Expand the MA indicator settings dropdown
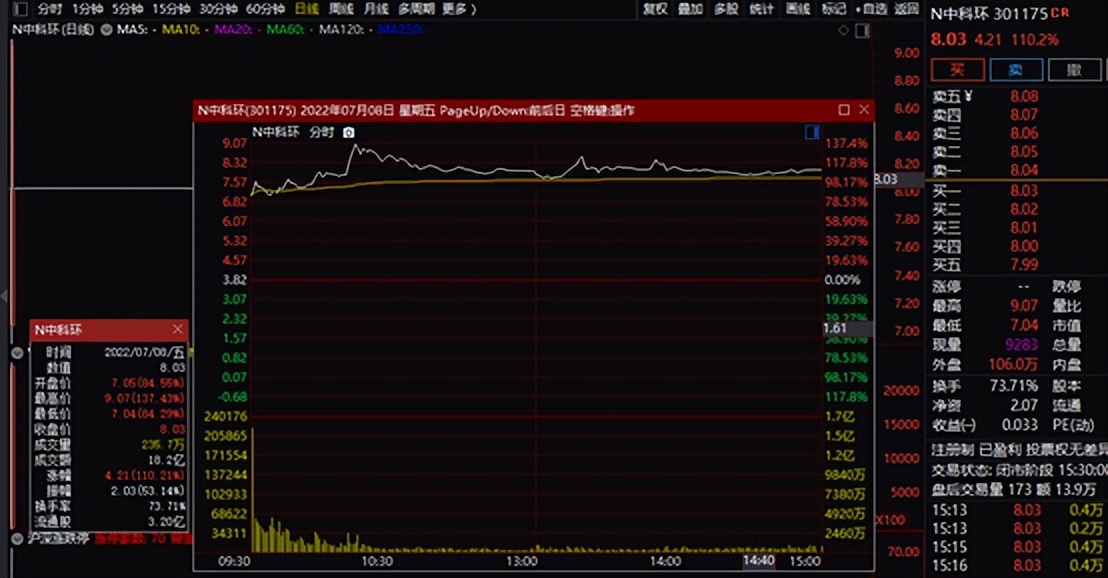This screenshot has width=1108, height=578. 107,30
